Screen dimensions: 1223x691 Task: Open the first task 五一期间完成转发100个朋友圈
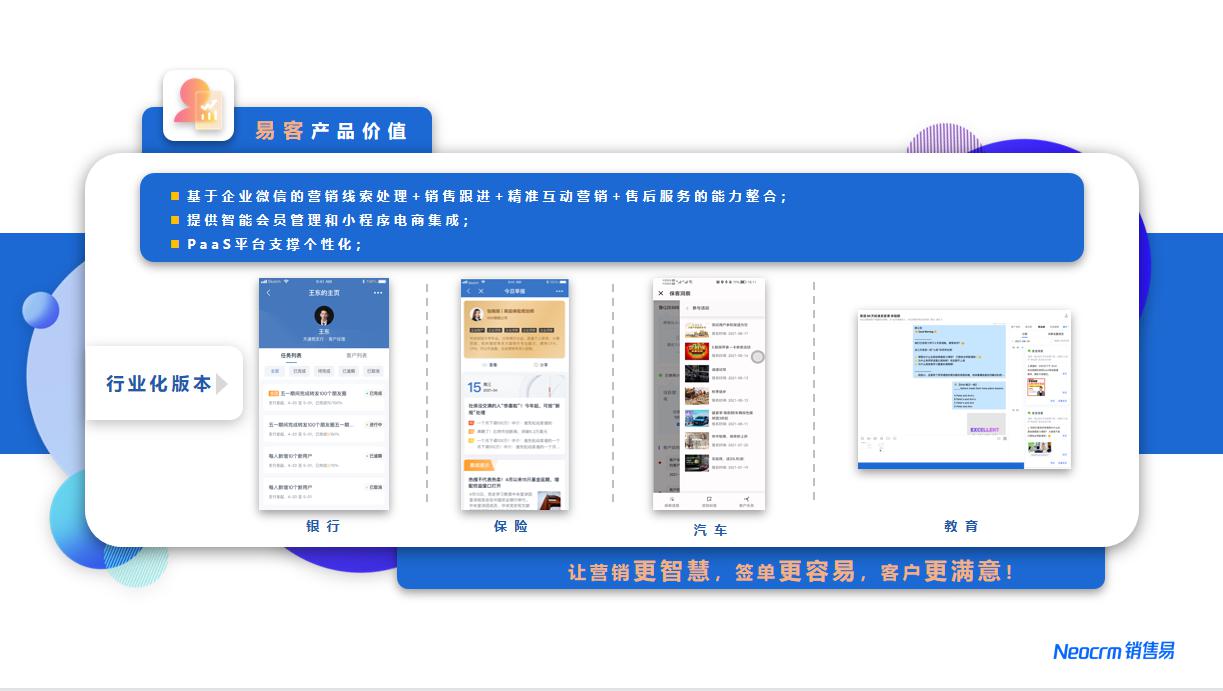[x=324, y=398]
